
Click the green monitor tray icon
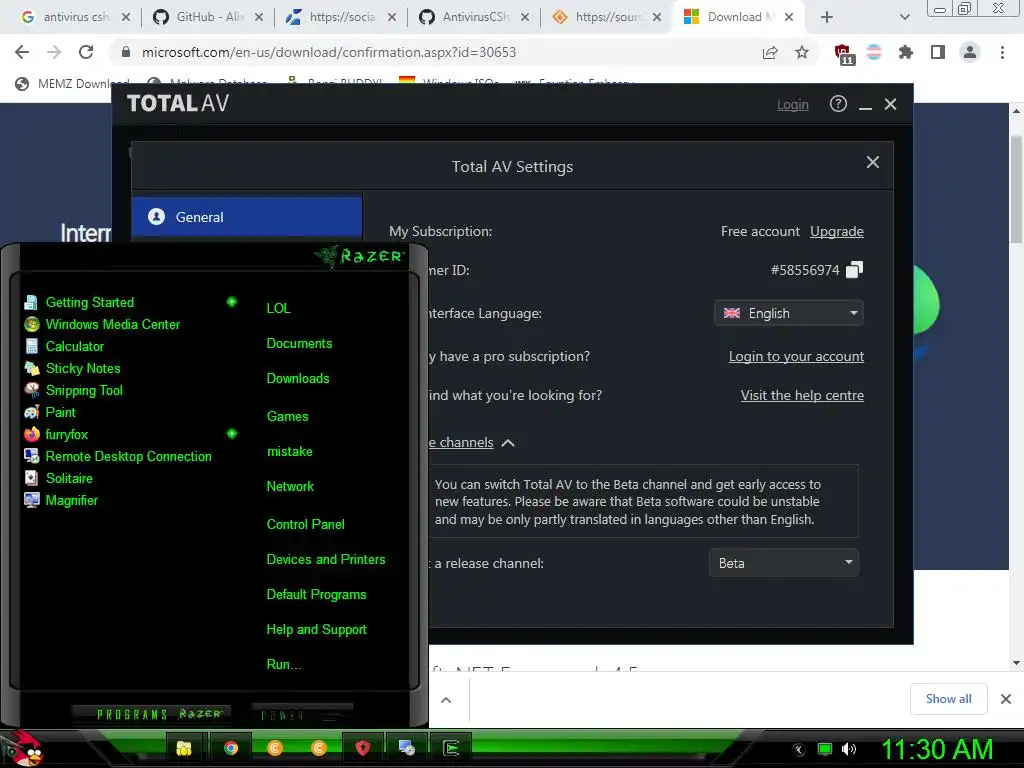click(825, 749)
